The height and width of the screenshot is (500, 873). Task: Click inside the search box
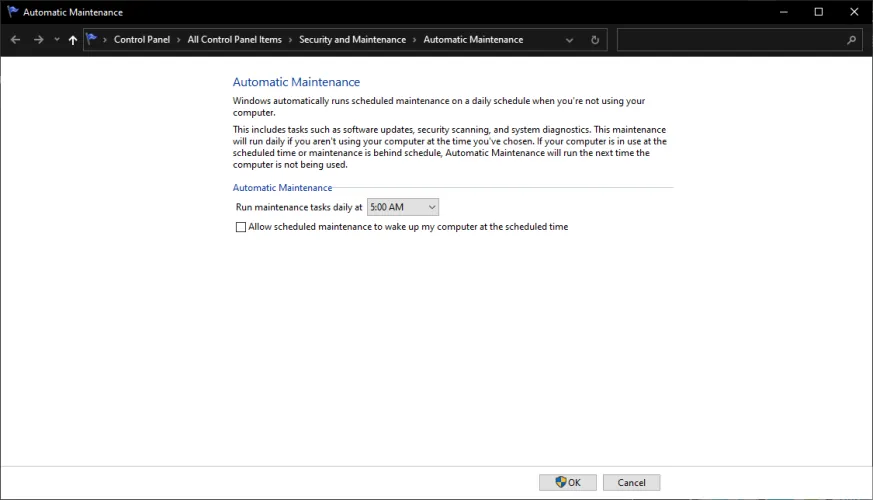pos(730,40)
